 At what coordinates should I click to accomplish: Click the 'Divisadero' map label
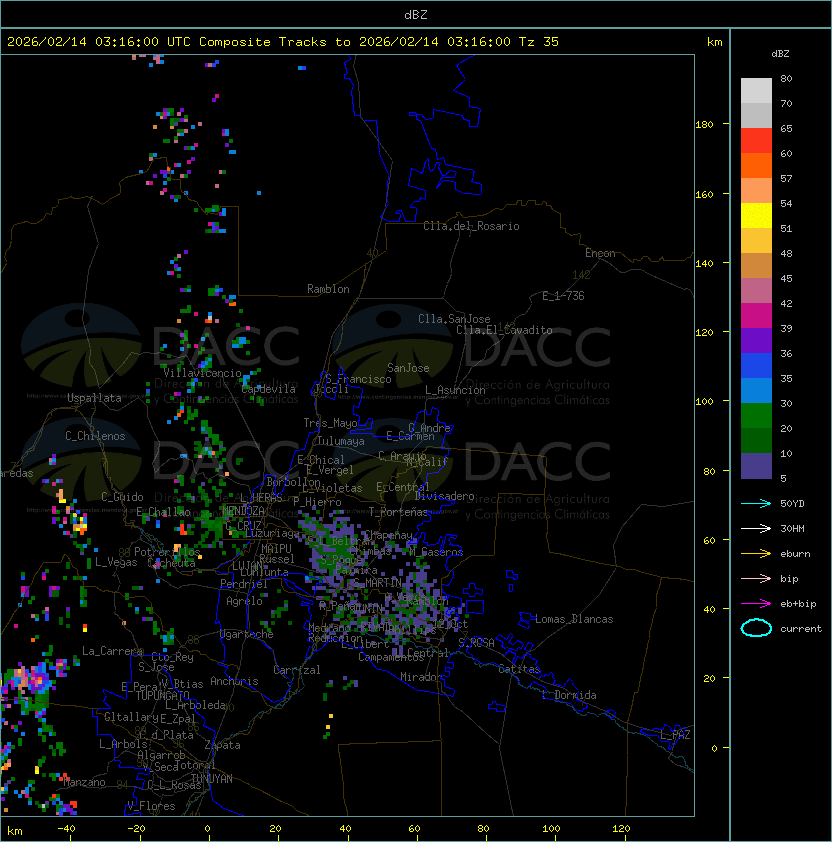tap(445, 496)
